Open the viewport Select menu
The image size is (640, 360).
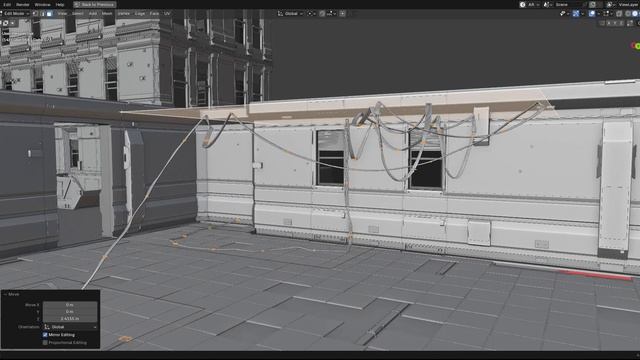(x=78, y=13)
